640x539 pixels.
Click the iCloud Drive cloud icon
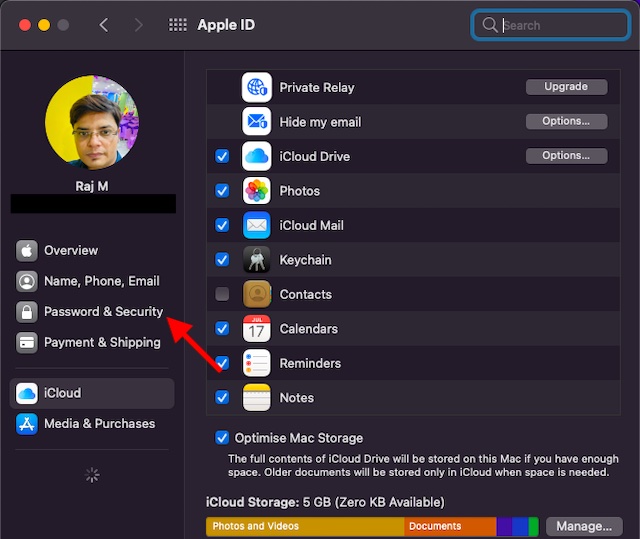point(256,156)
